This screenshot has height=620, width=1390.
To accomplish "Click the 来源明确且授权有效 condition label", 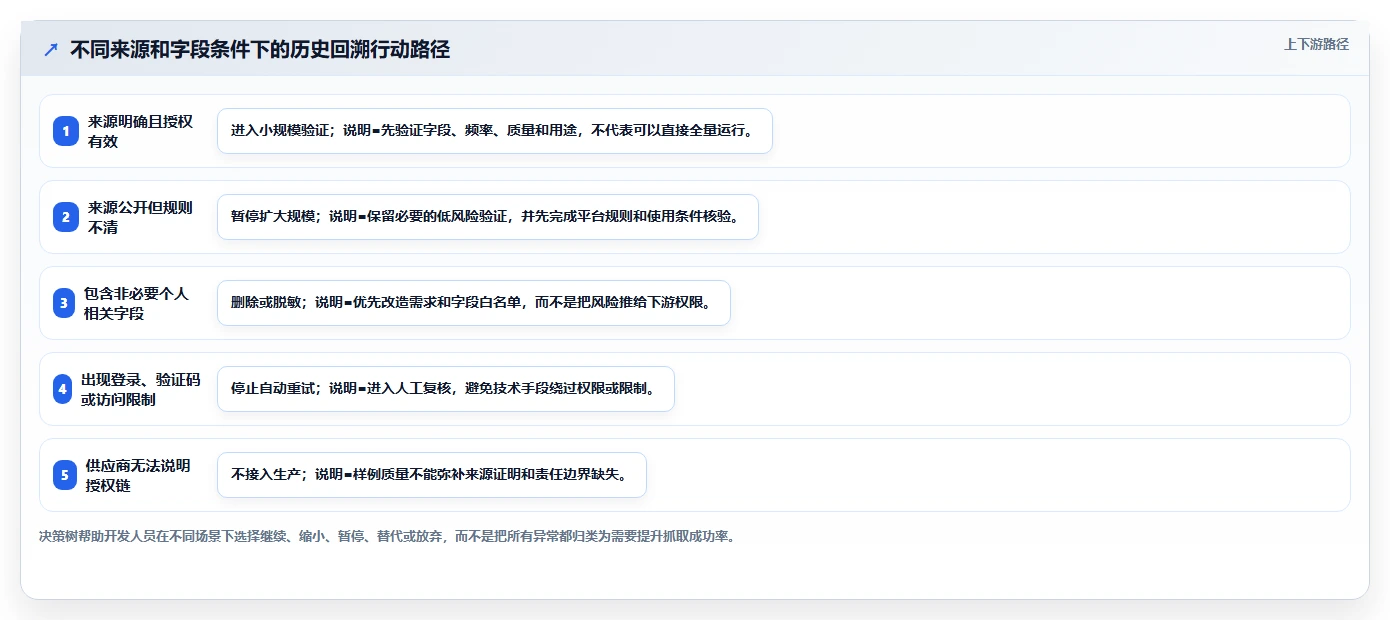I will click(x=140, y=131).
